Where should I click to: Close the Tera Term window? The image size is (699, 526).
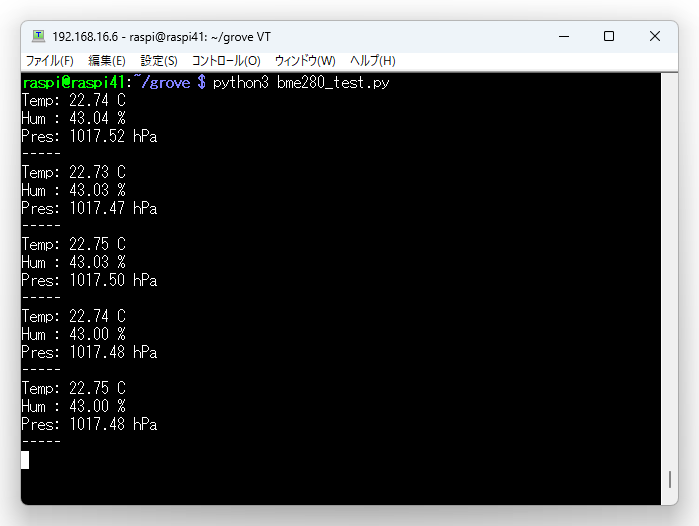[655, 36]
